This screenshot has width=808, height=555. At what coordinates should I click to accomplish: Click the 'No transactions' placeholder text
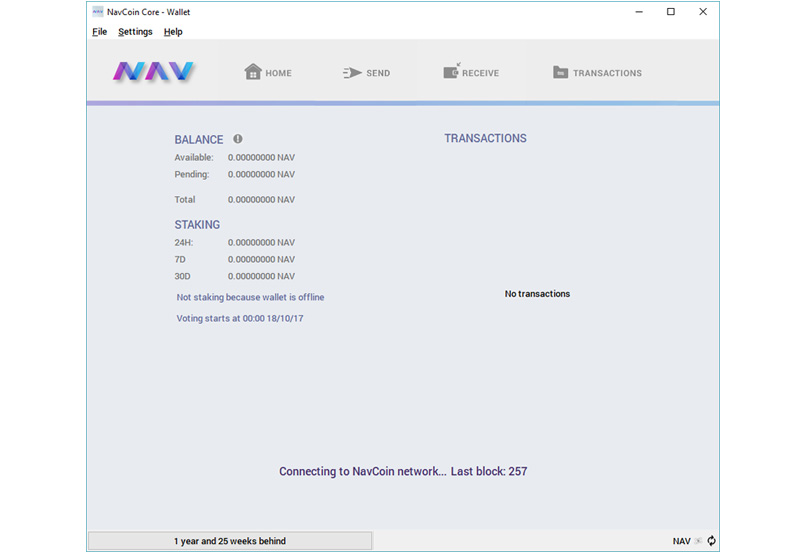coord(537,294)
